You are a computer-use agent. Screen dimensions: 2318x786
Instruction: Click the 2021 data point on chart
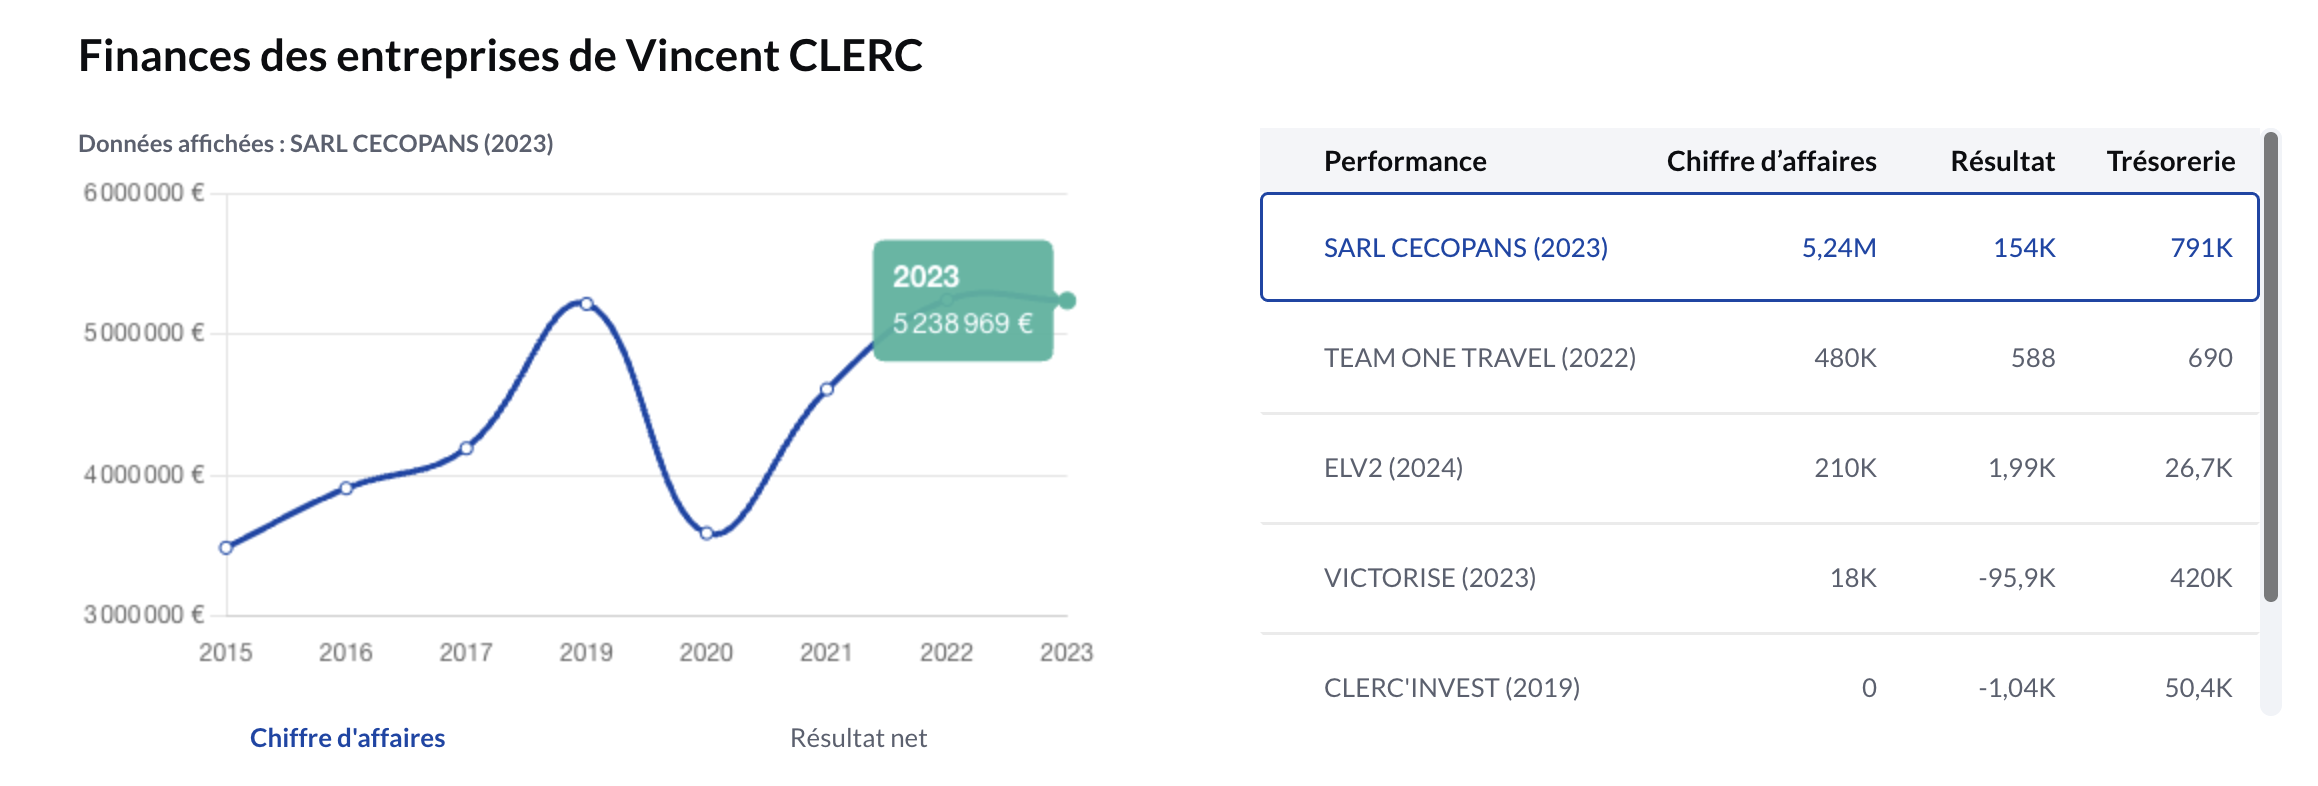point(827,389)
